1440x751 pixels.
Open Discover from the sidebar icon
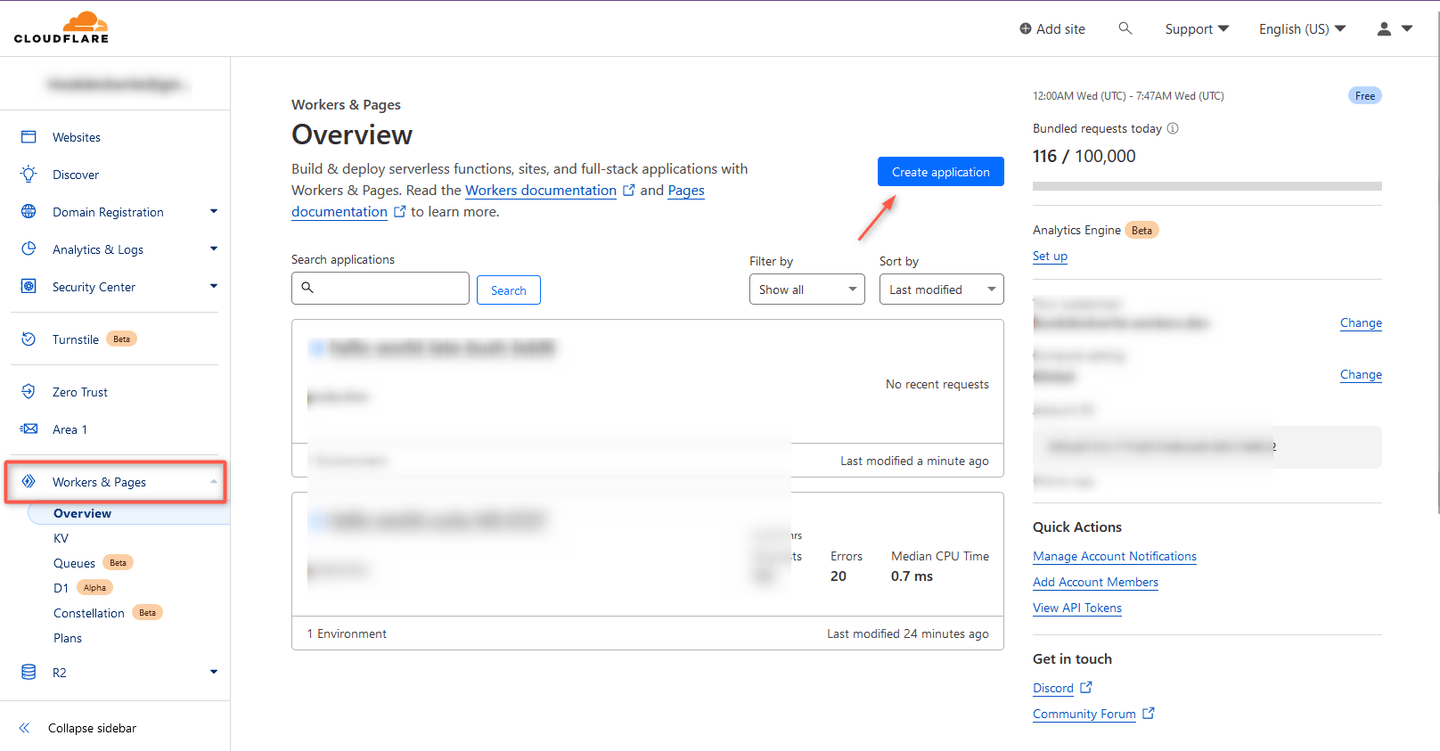click(28, 174)
